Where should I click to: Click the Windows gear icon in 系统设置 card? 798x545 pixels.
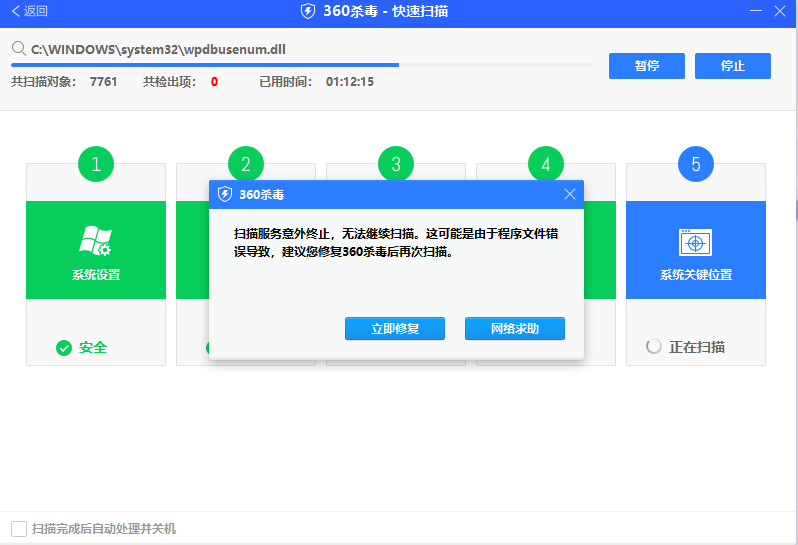click(96, 241)
